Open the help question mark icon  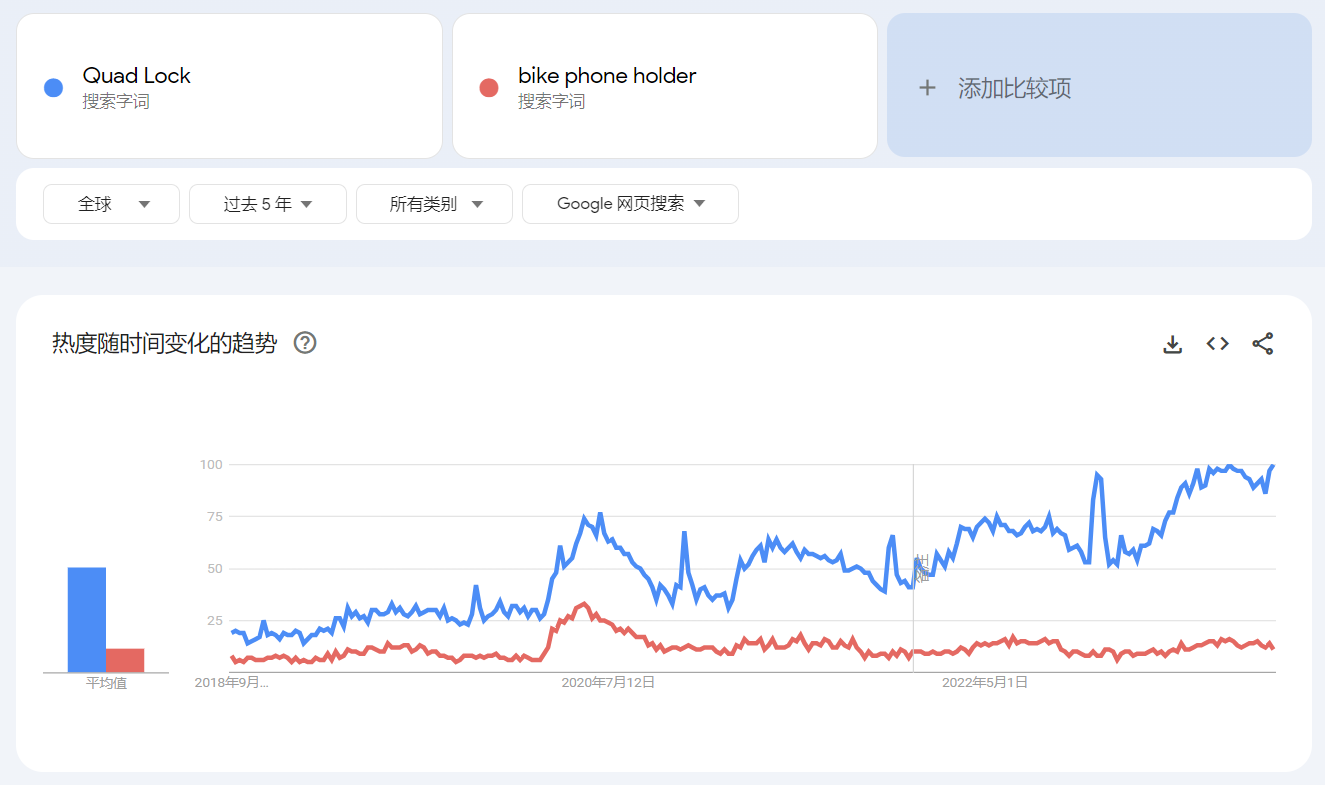coord(305,343)
